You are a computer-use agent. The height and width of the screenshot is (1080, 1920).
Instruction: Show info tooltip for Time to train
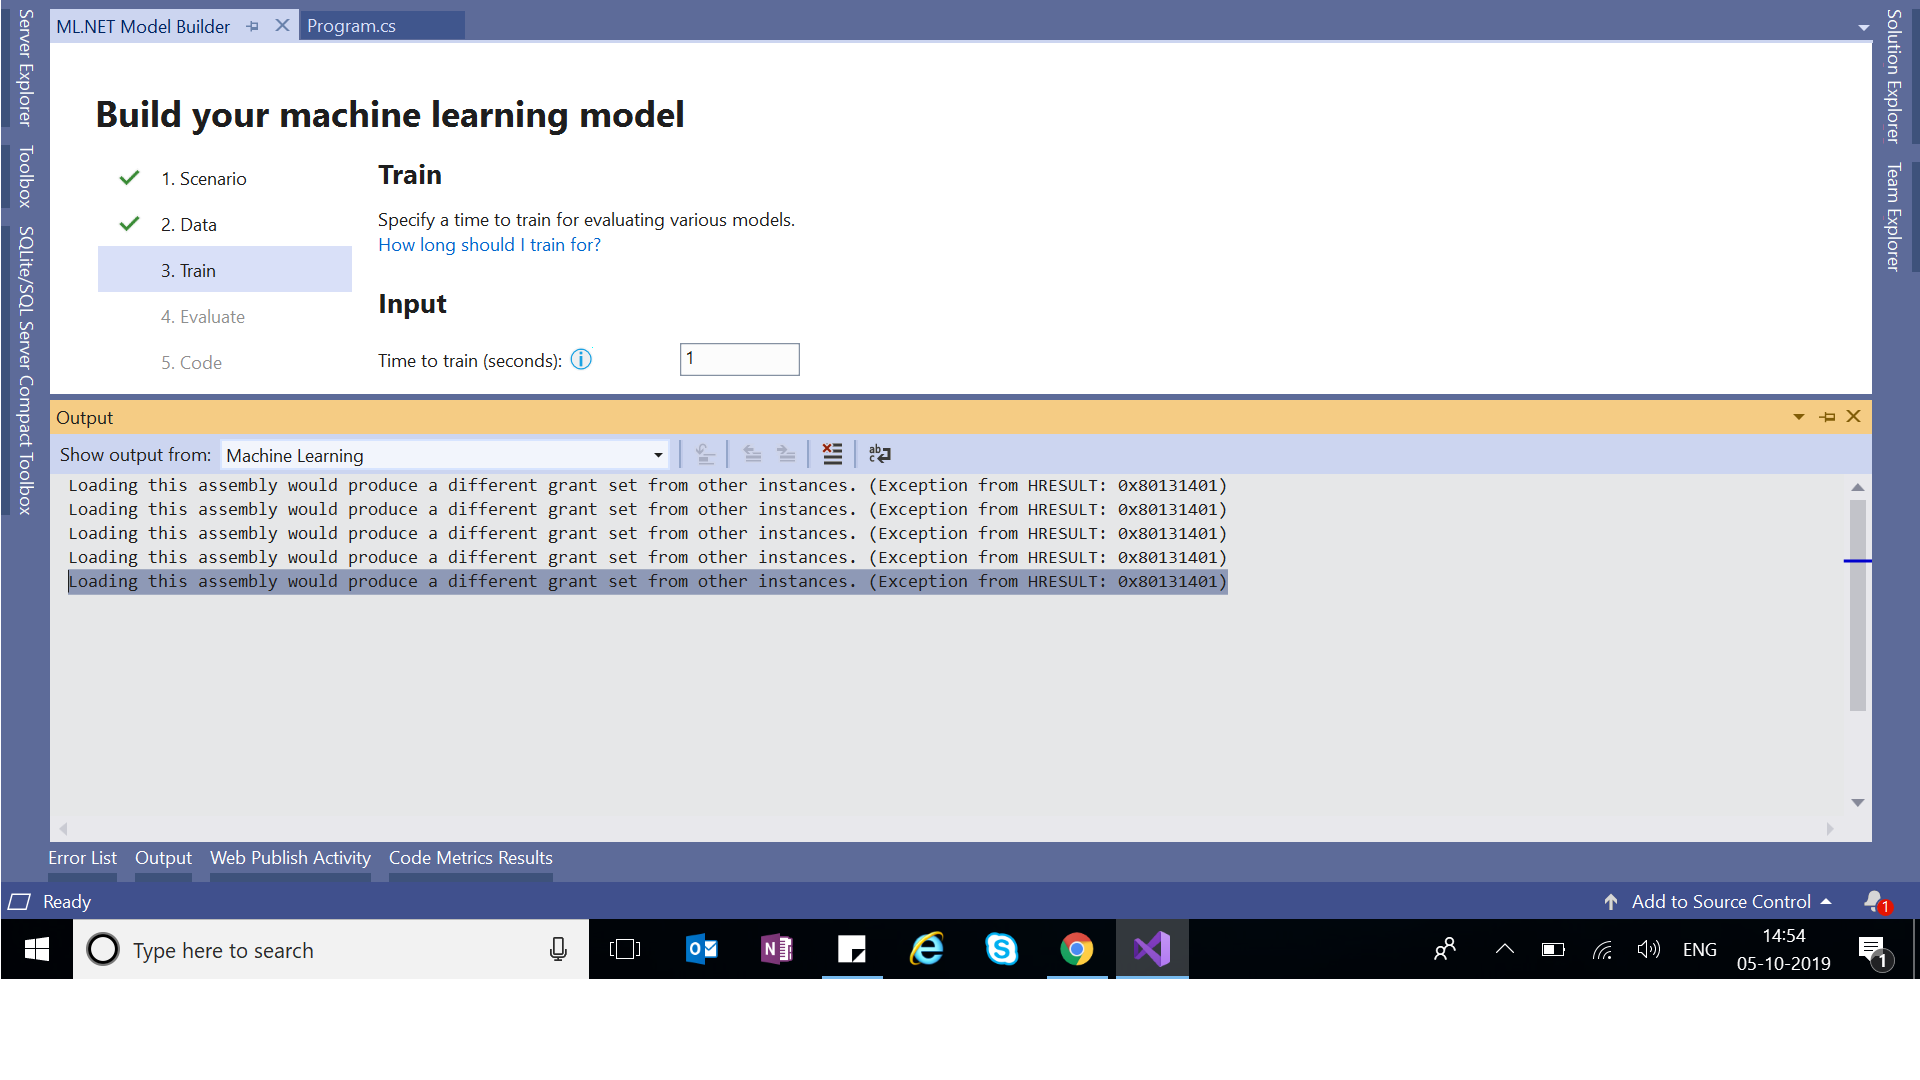pos(581,359)
